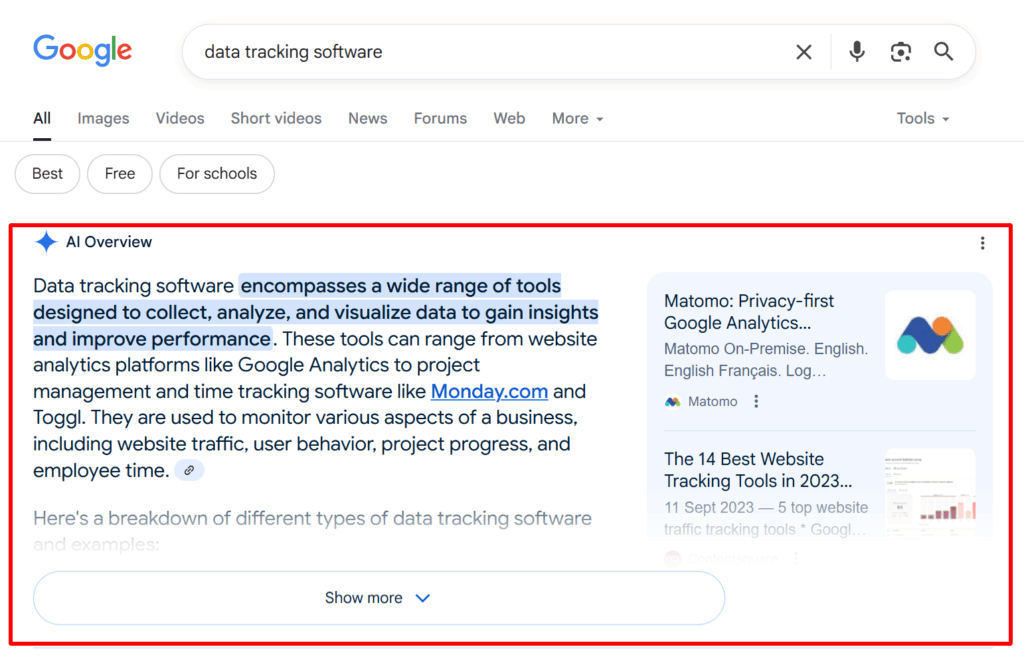Click highlighted text 'encompasses a wide range of tools'
Screen dimensions: 1024x663
(401, 285)
